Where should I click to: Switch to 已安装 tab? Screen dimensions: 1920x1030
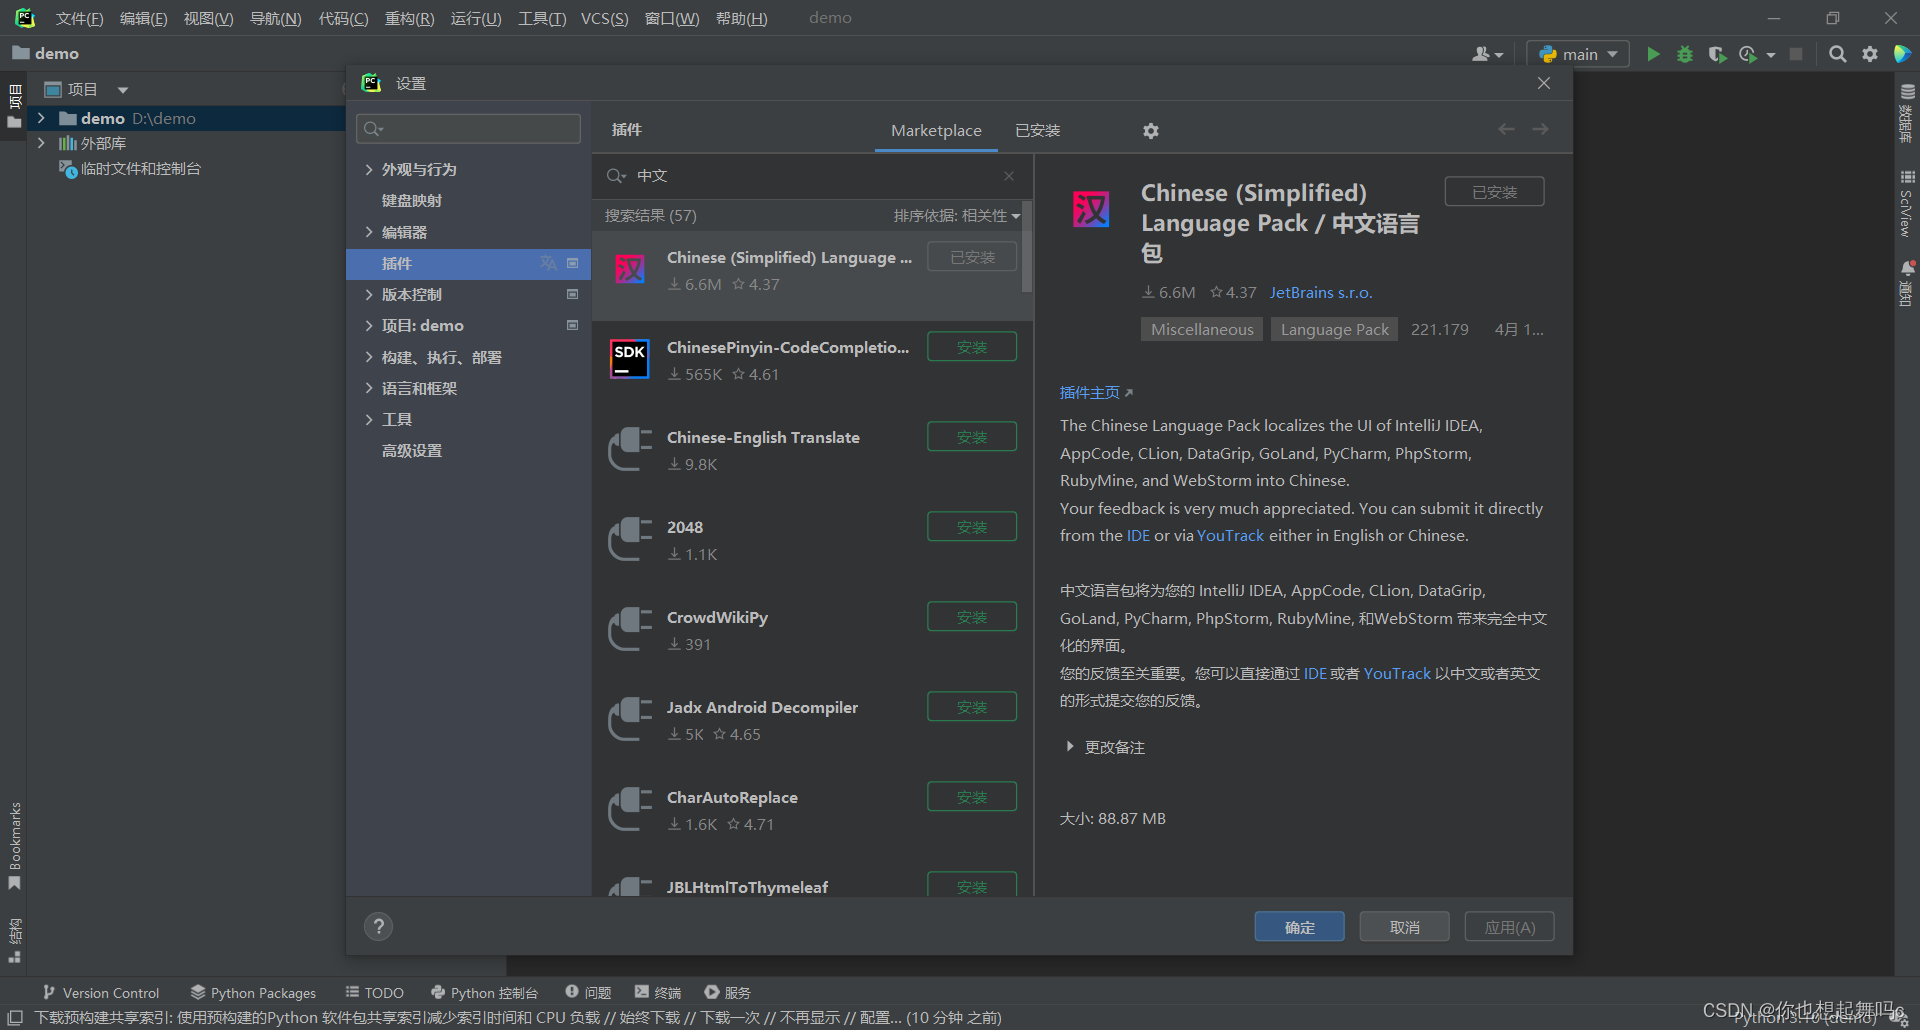coord(1037,131)
